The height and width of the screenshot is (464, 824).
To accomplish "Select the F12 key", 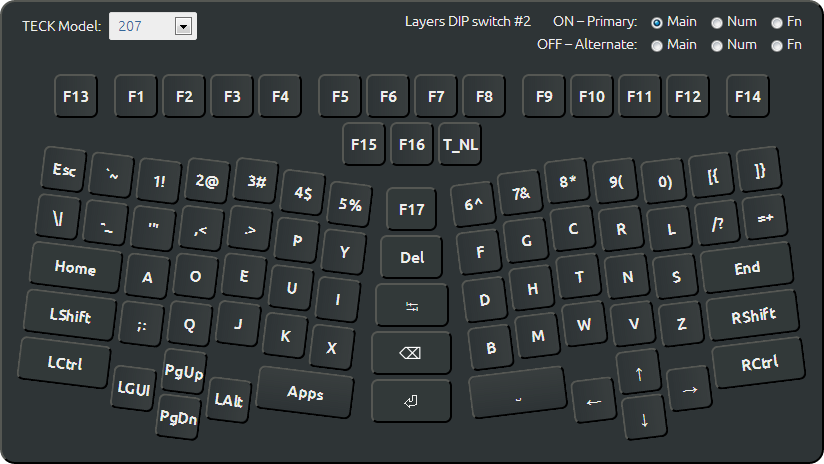I will [x=687, y=96].
